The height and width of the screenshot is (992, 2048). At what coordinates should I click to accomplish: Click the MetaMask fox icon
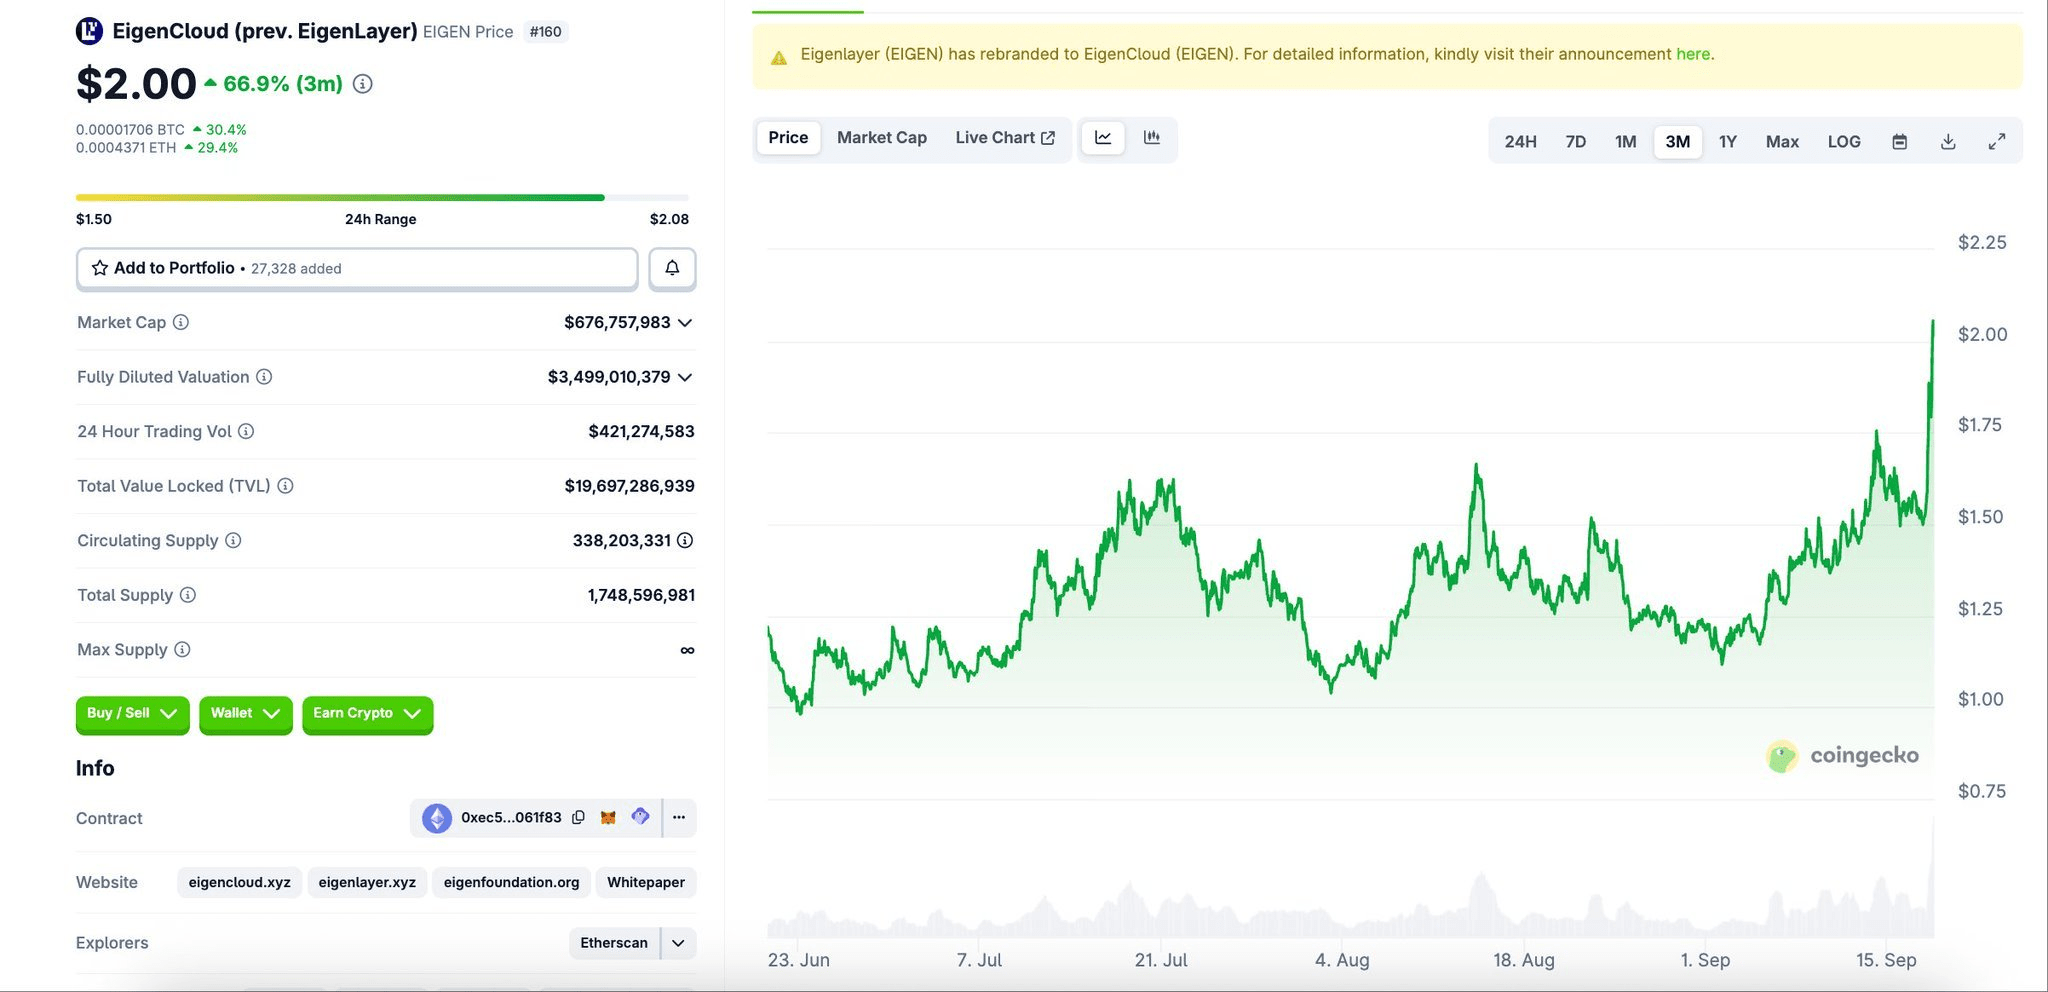coord(608,818)
